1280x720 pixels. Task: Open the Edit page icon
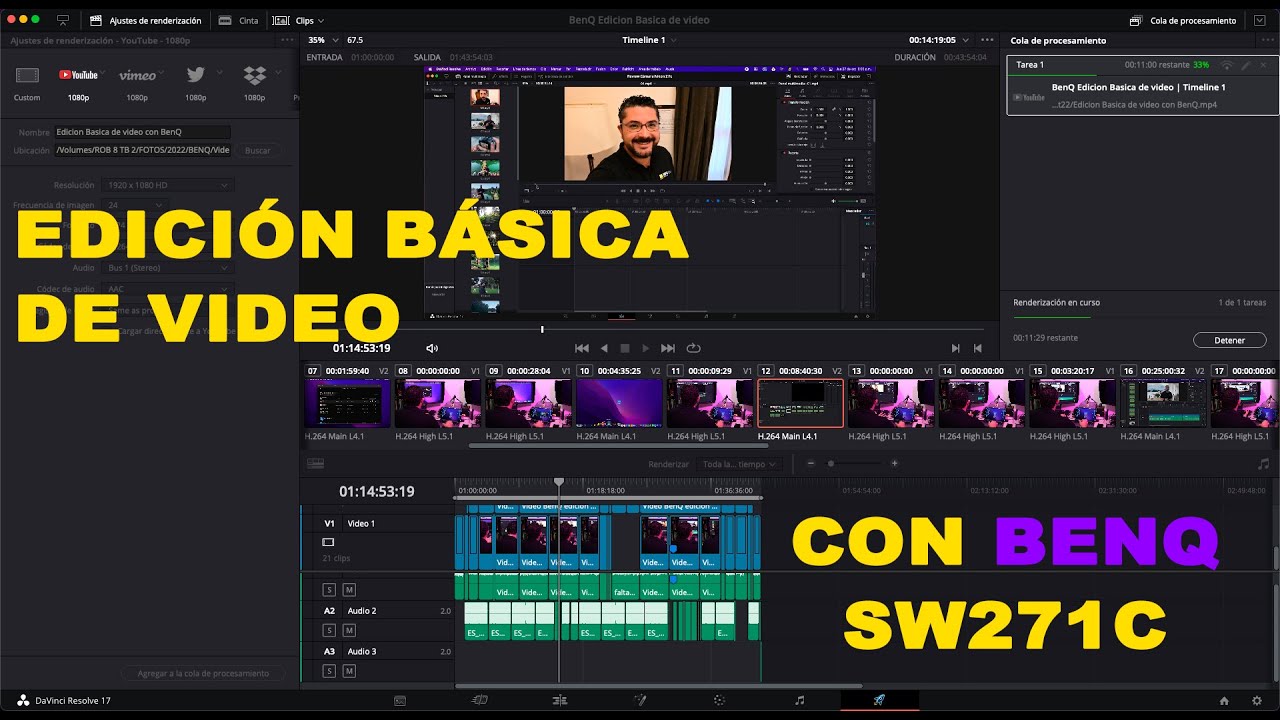coord(560,701)
